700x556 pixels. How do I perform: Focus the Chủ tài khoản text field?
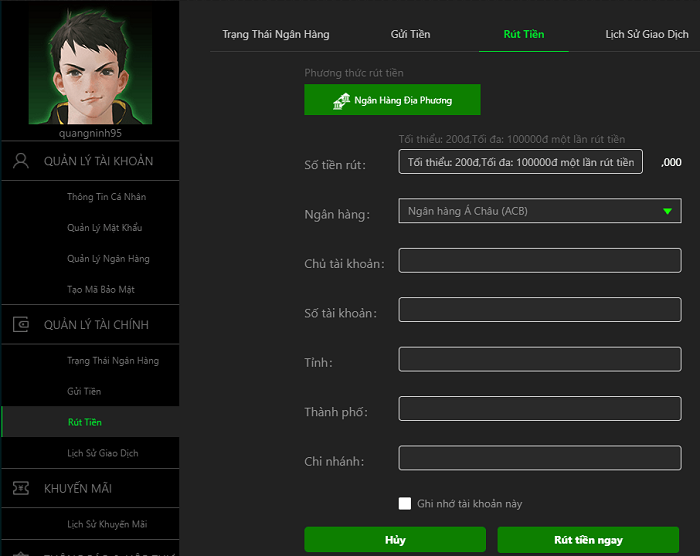539,261
